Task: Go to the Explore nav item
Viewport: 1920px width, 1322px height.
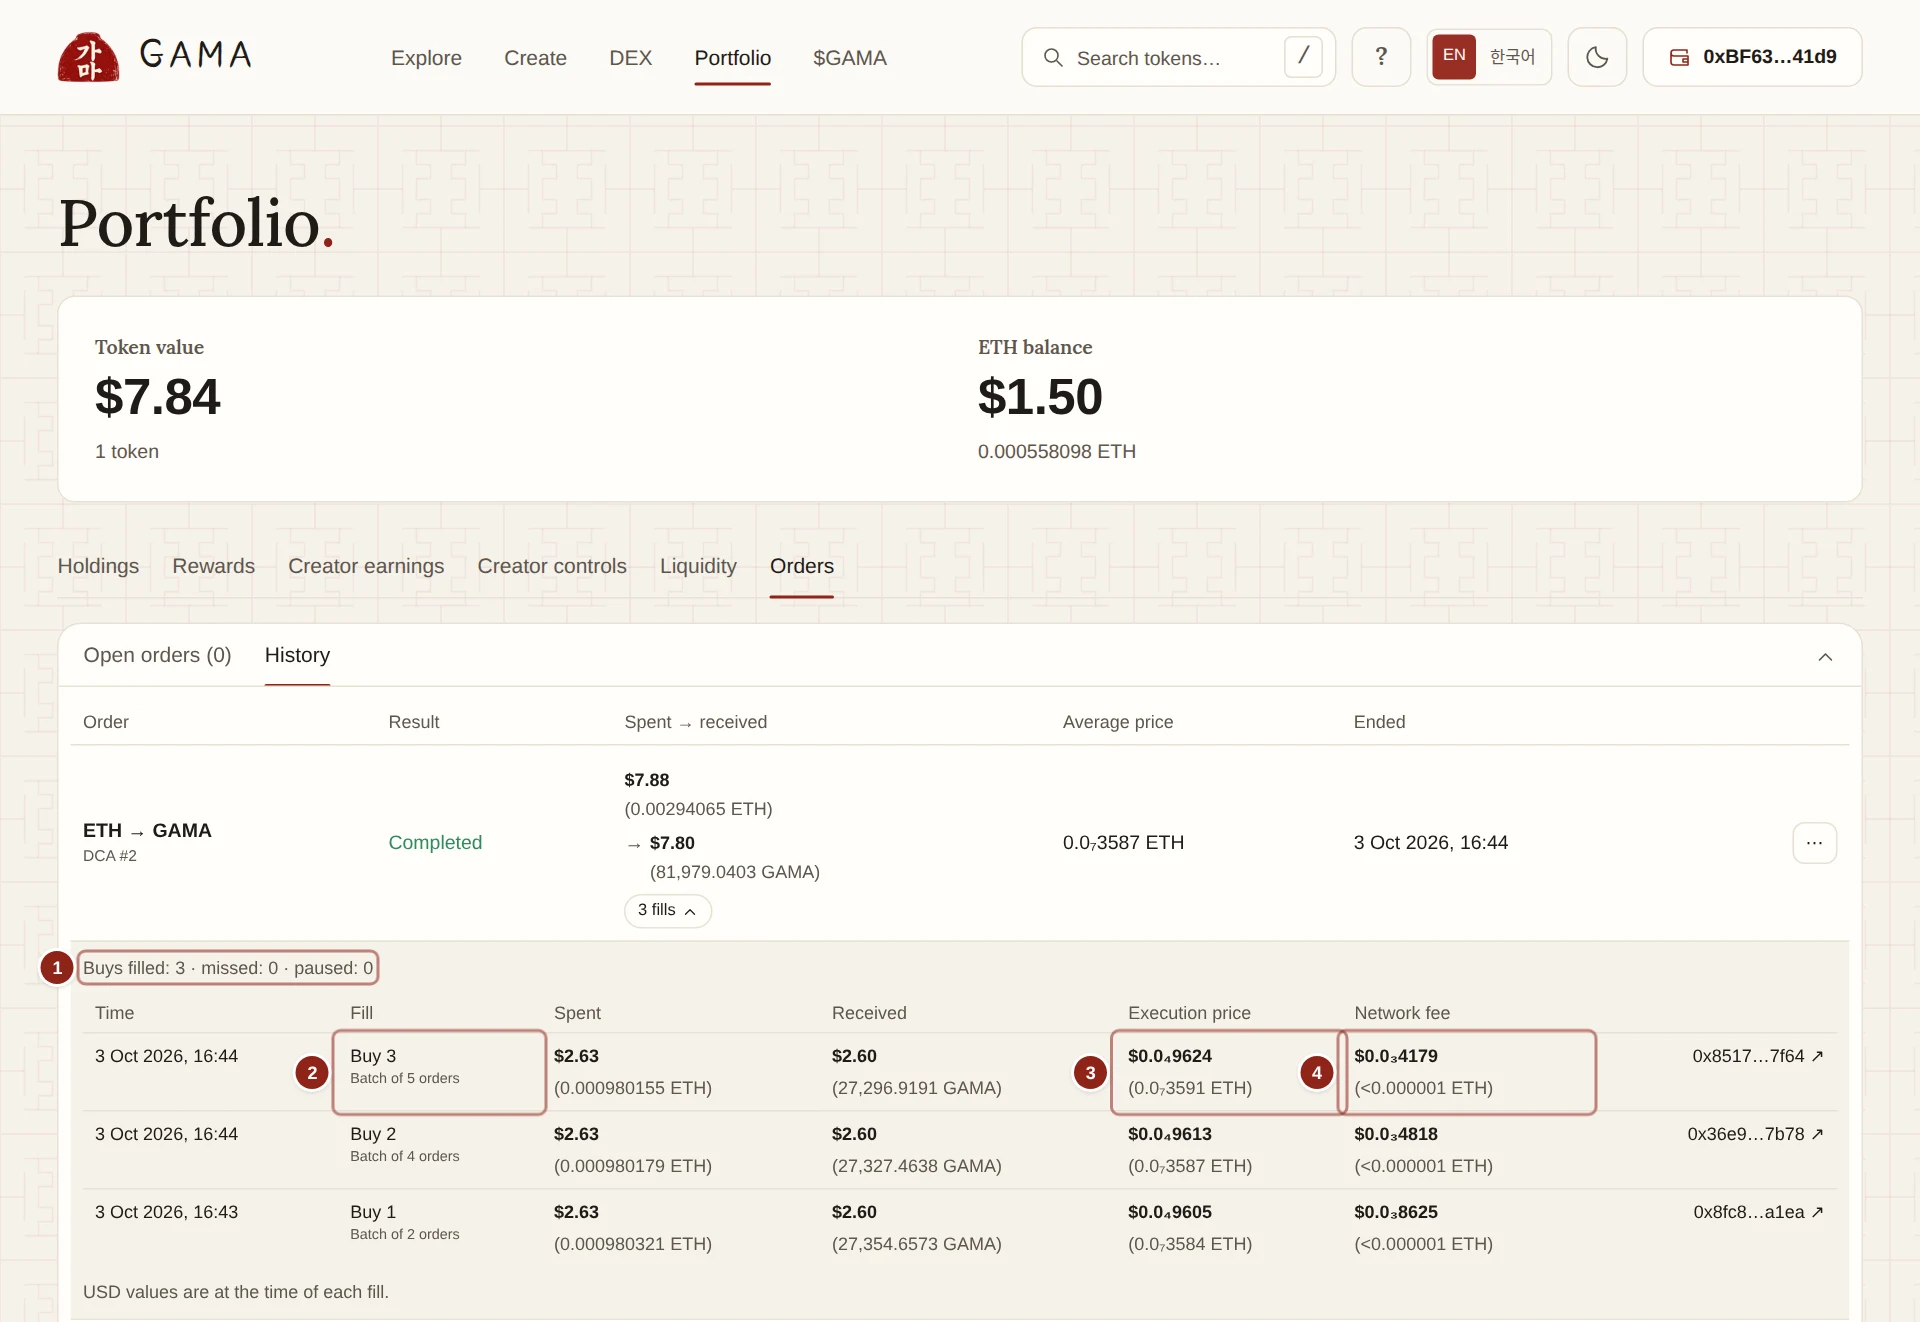Action: coord(426,58)
